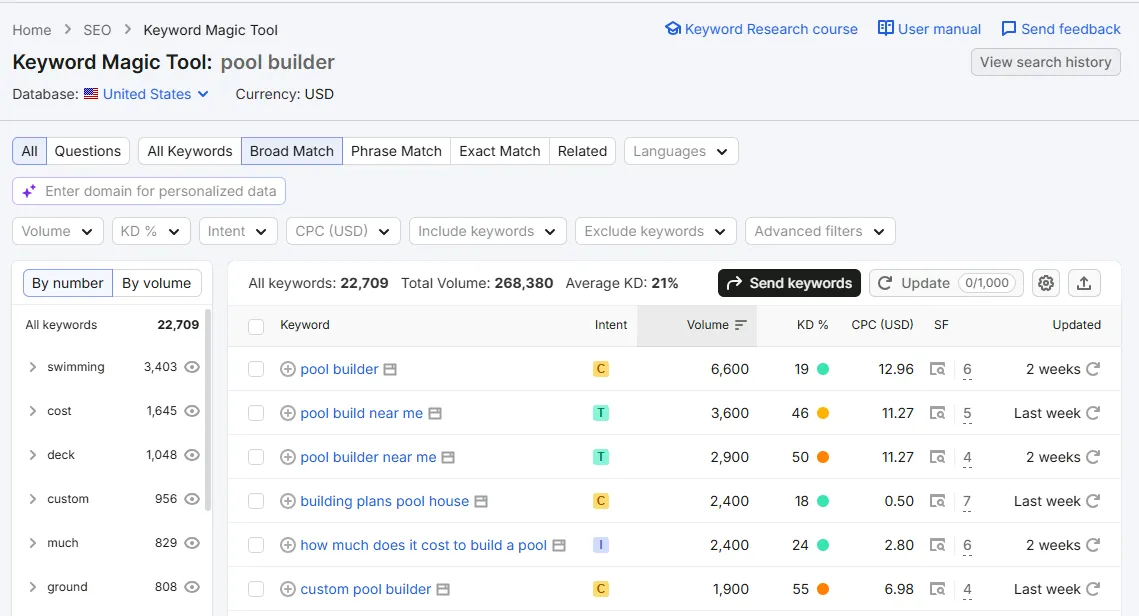
Task: Open the CPC (USD) filter dropdown
Action: 343,231
